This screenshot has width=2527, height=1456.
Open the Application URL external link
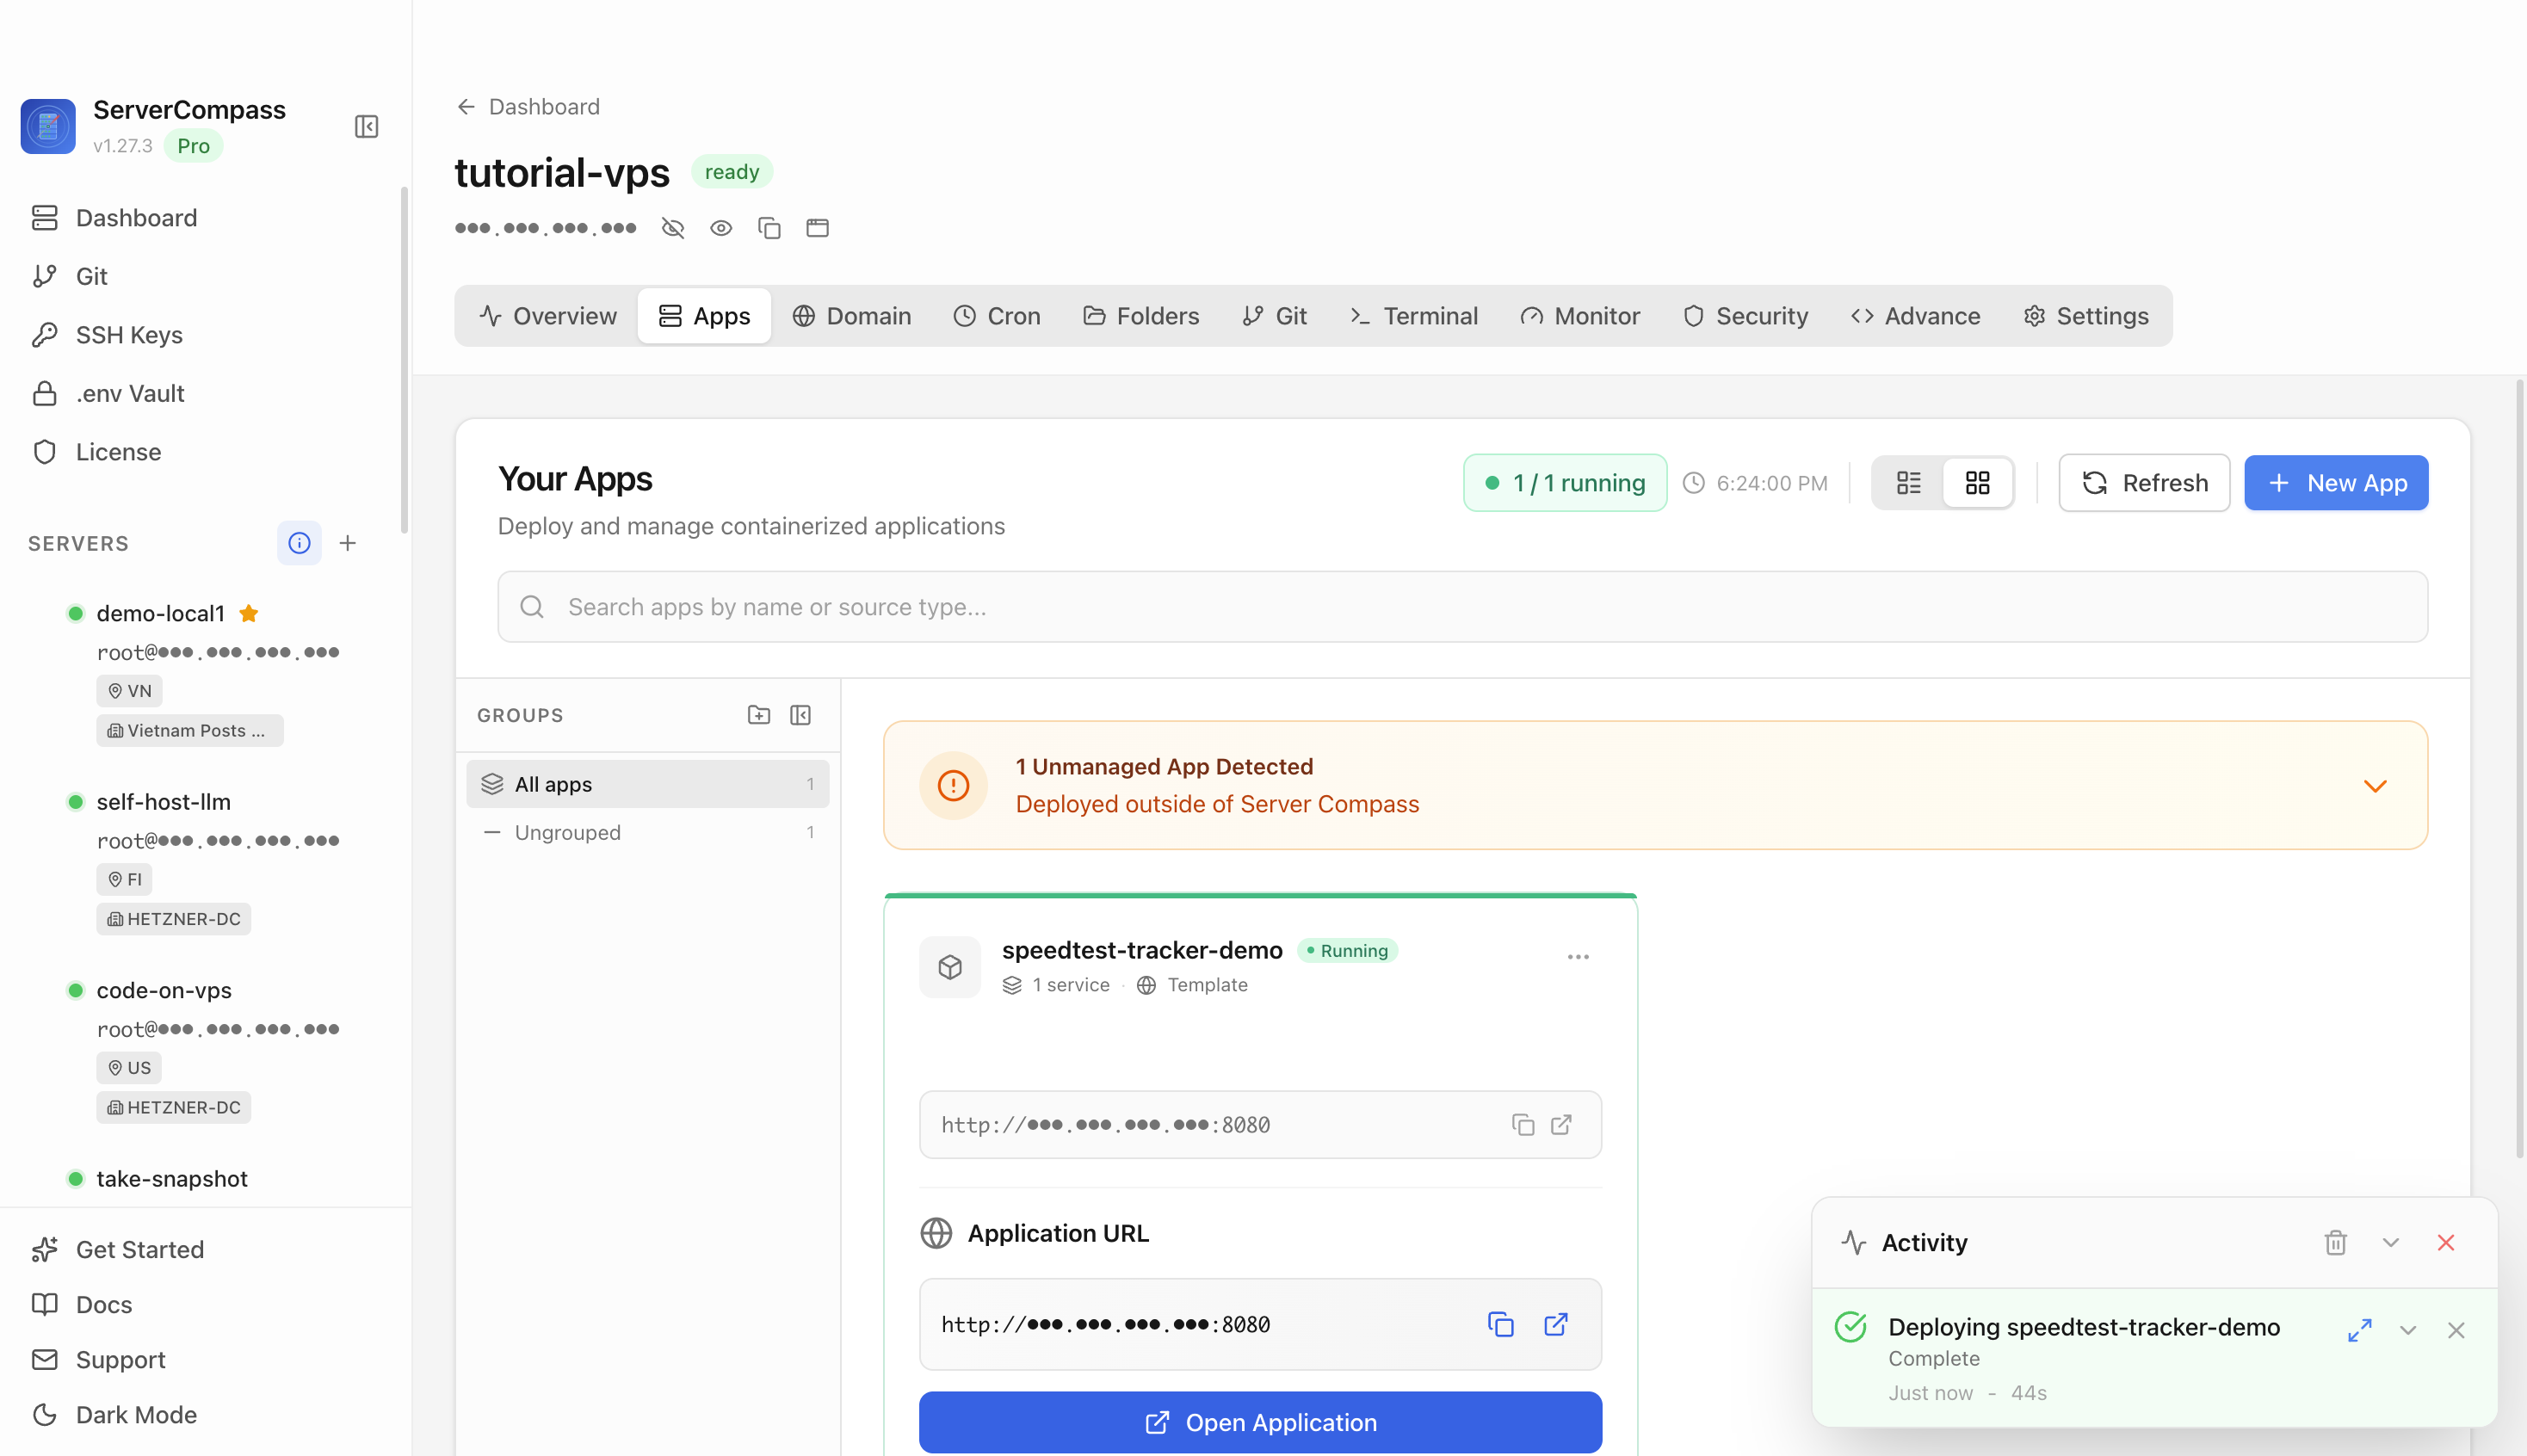pos(1556,1324)
